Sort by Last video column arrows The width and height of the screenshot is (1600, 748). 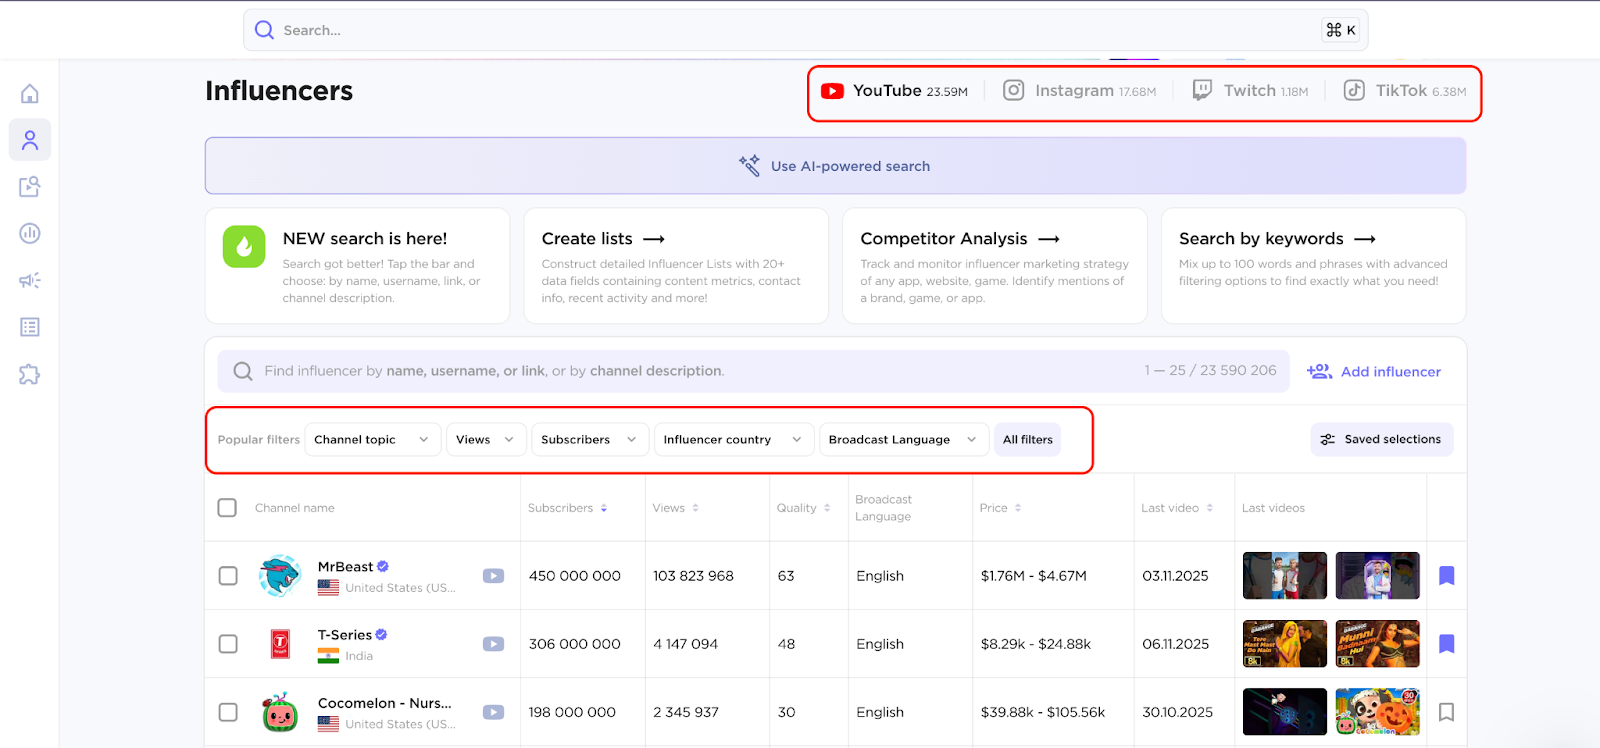click(x=1209, y=508)
